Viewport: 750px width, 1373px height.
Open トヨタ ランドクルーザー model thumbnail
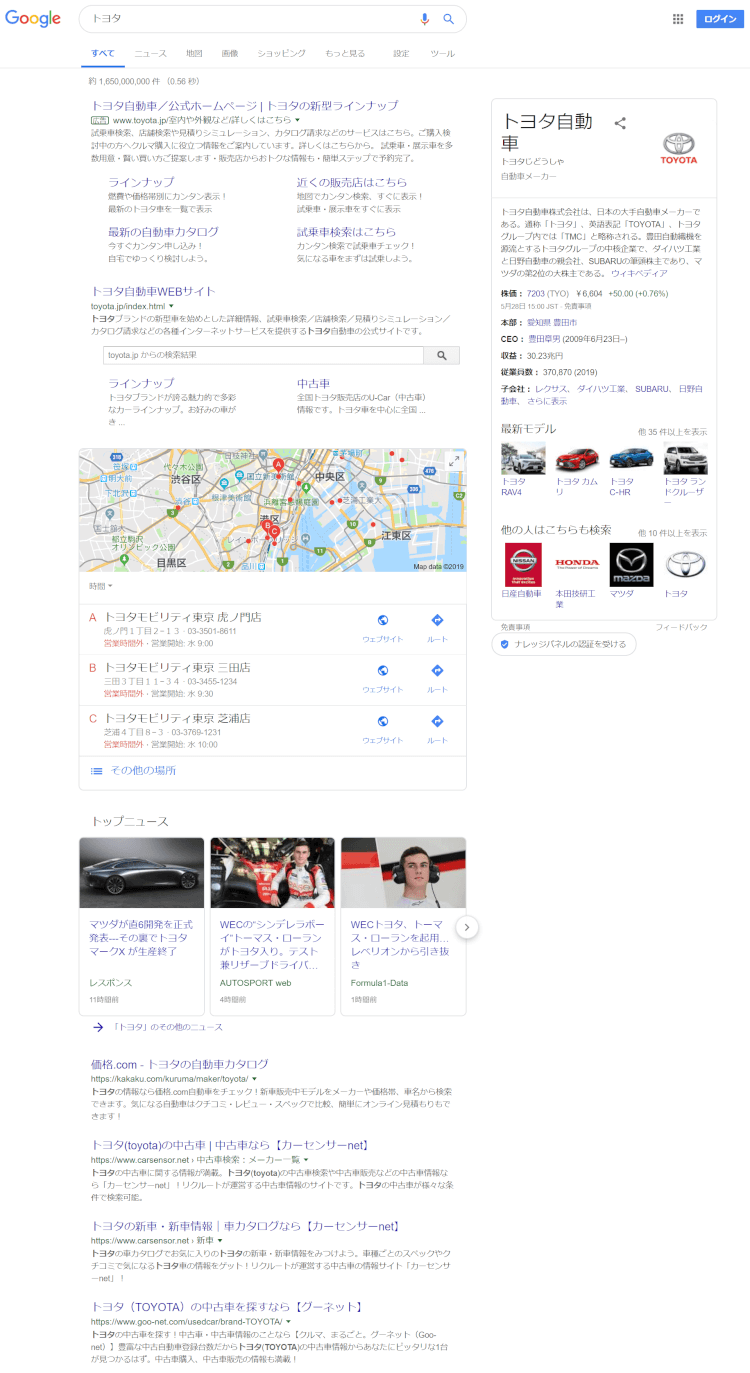click(686, 458)
